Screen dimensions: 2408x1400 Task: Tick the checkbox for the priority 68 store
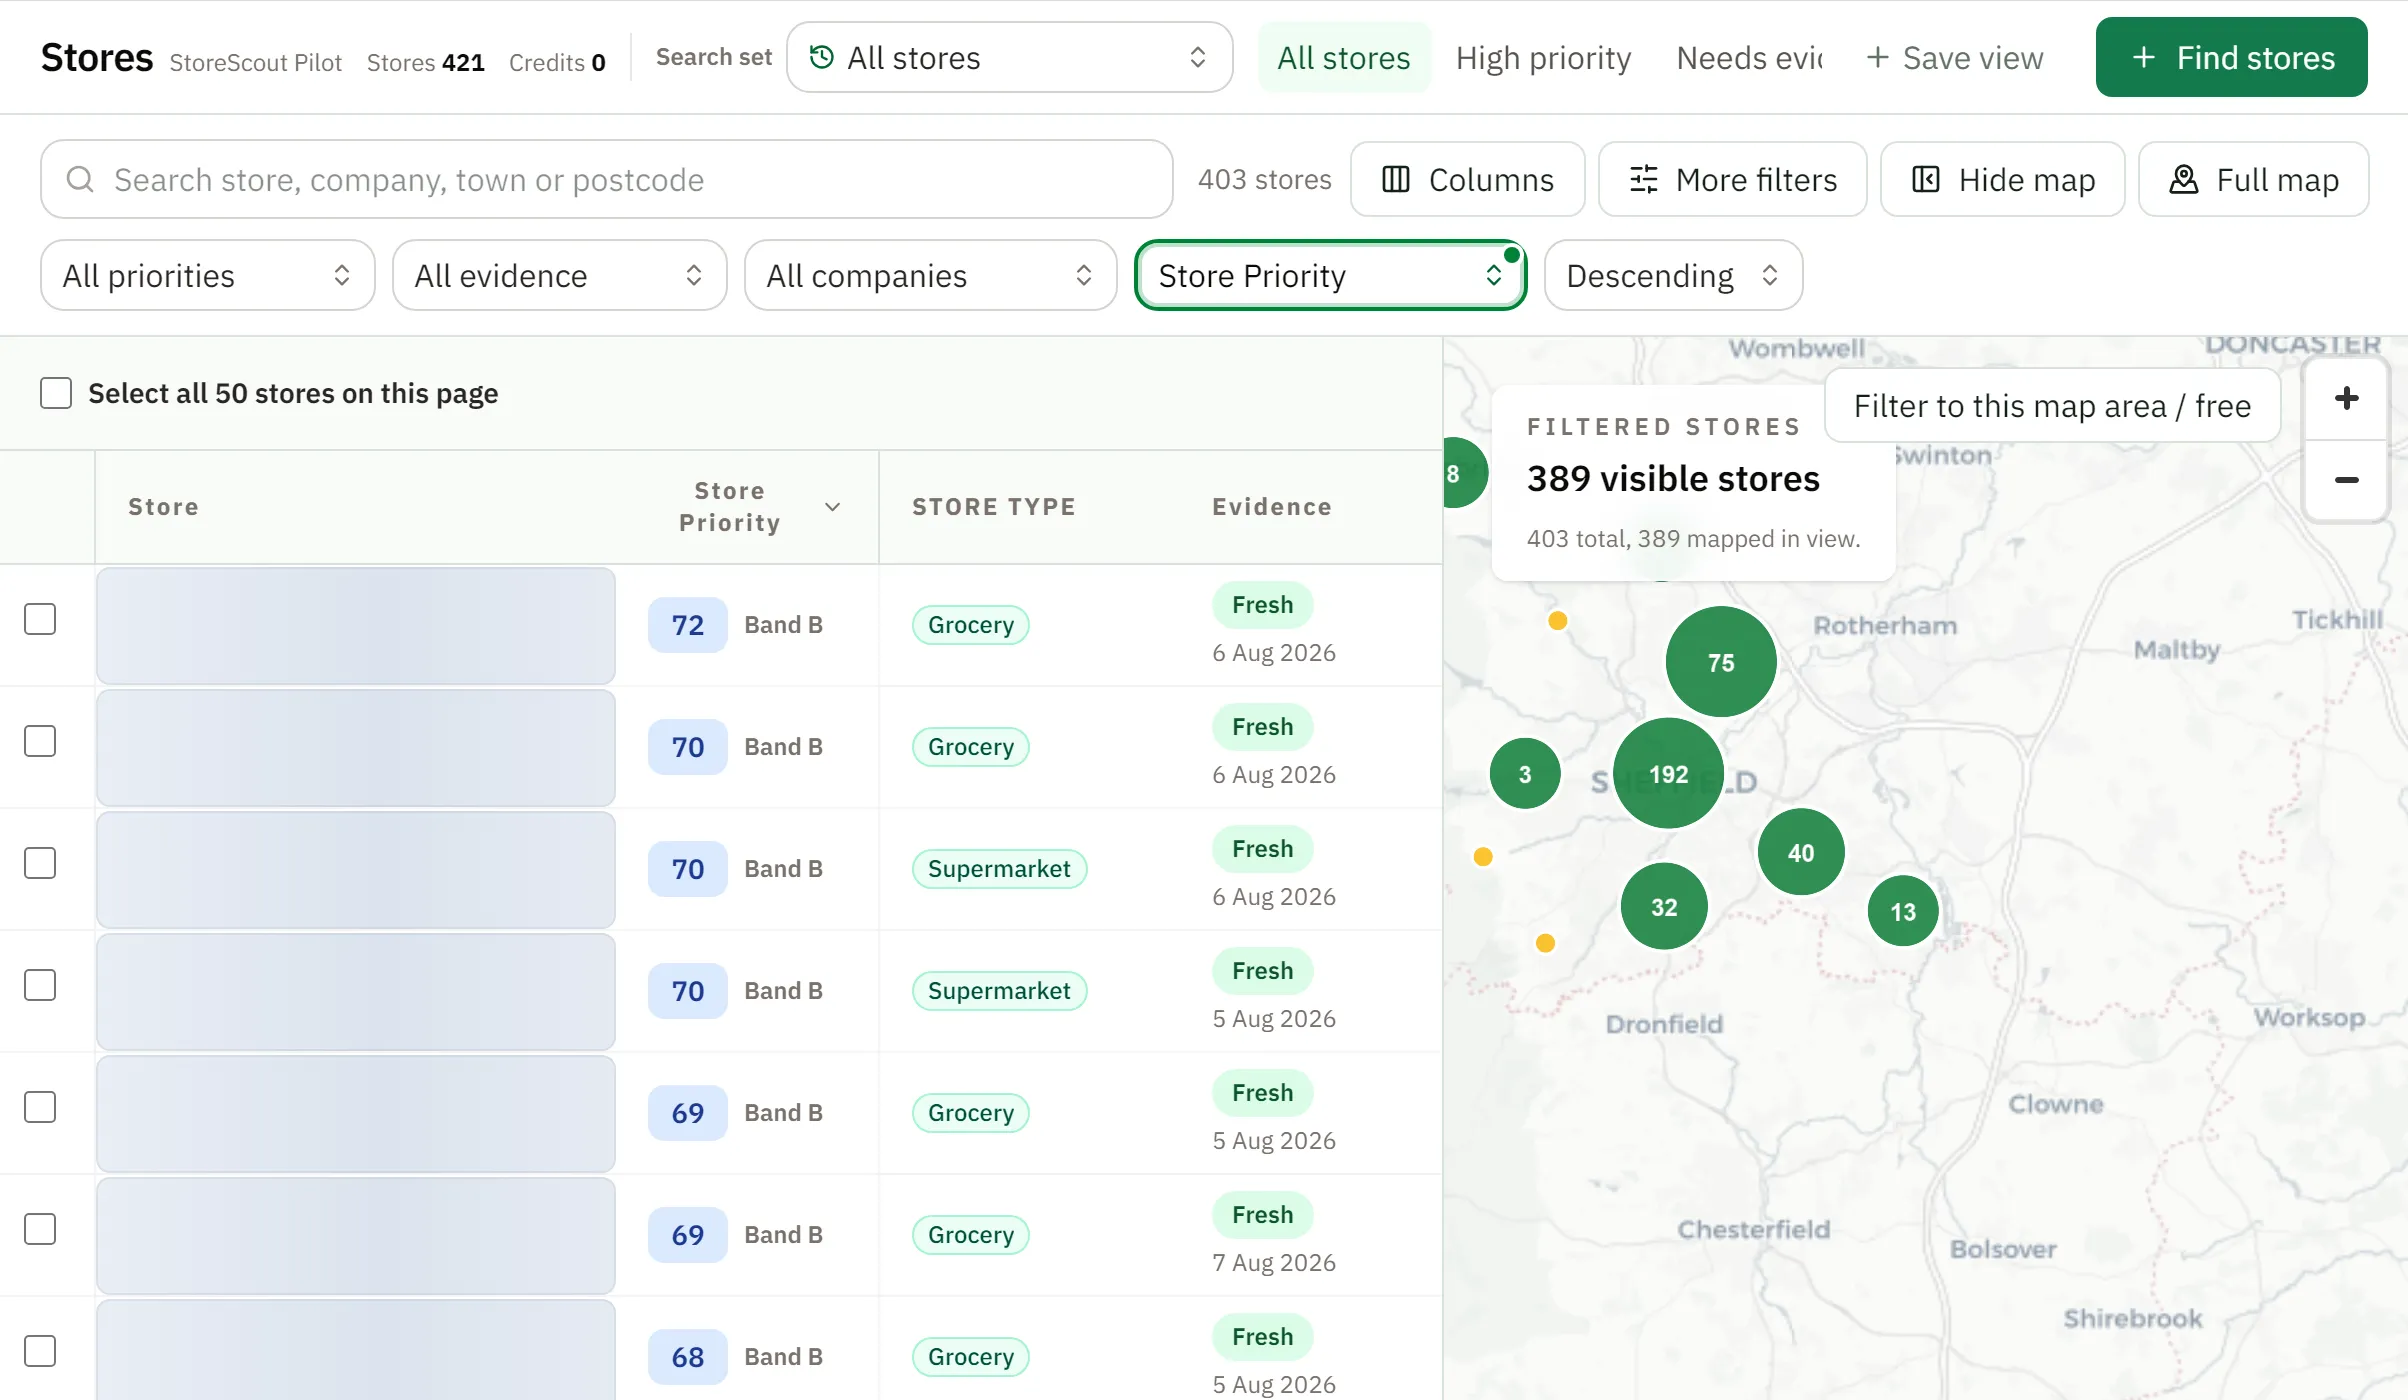40,1351
